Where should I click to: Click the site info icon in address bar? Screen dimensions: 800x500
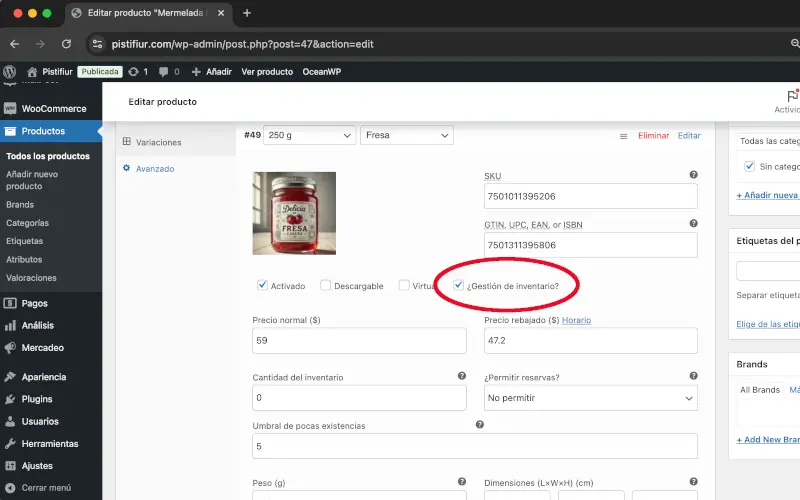pos(97,44)
